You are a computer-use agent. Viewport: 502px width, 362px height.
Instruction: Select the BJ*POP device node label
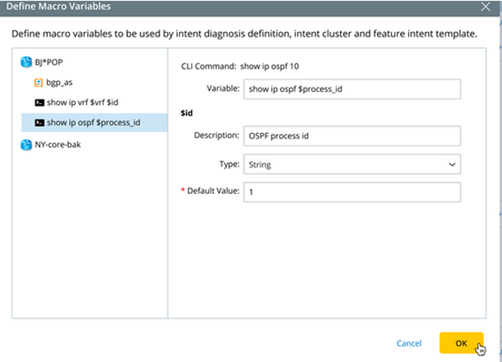pos(49,62)
